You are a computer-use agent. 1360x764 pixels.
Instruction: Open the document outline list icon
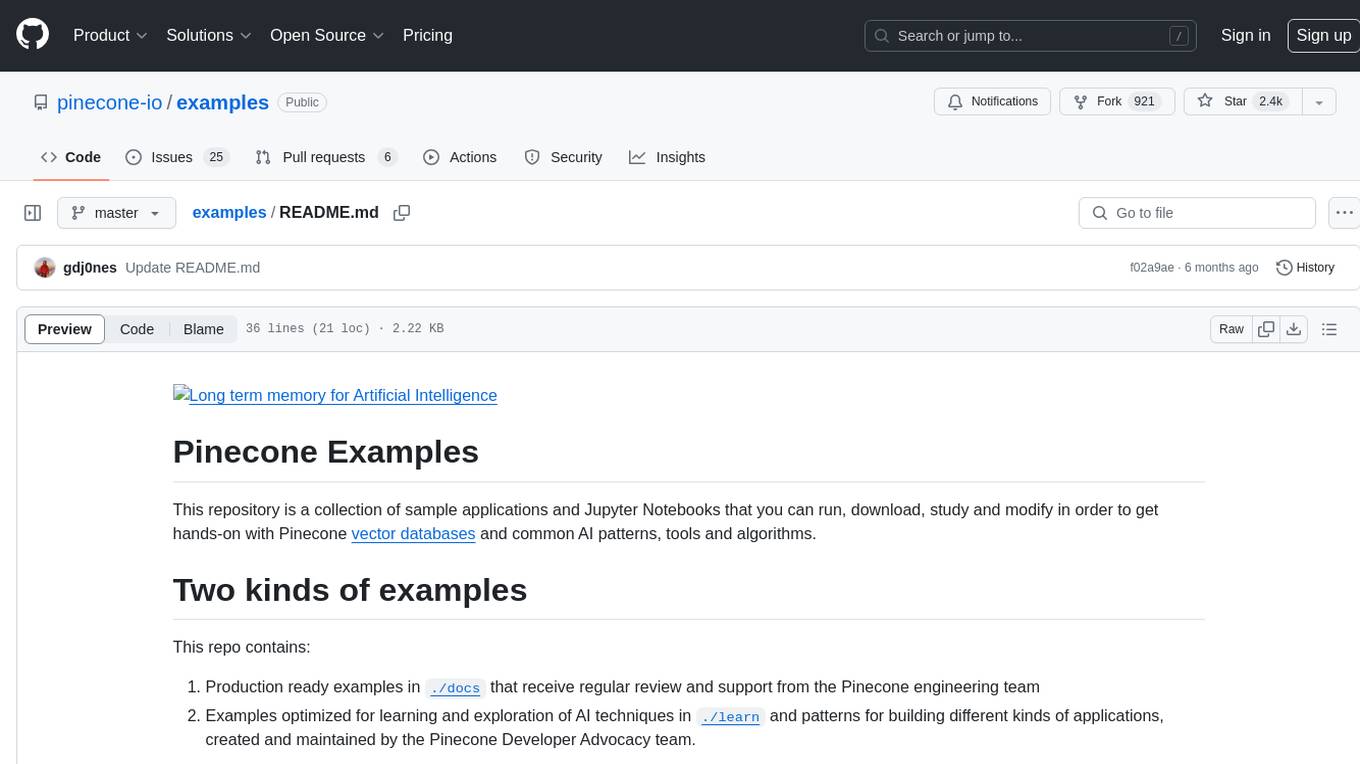pyautogui.click(x=1329, y=329)
